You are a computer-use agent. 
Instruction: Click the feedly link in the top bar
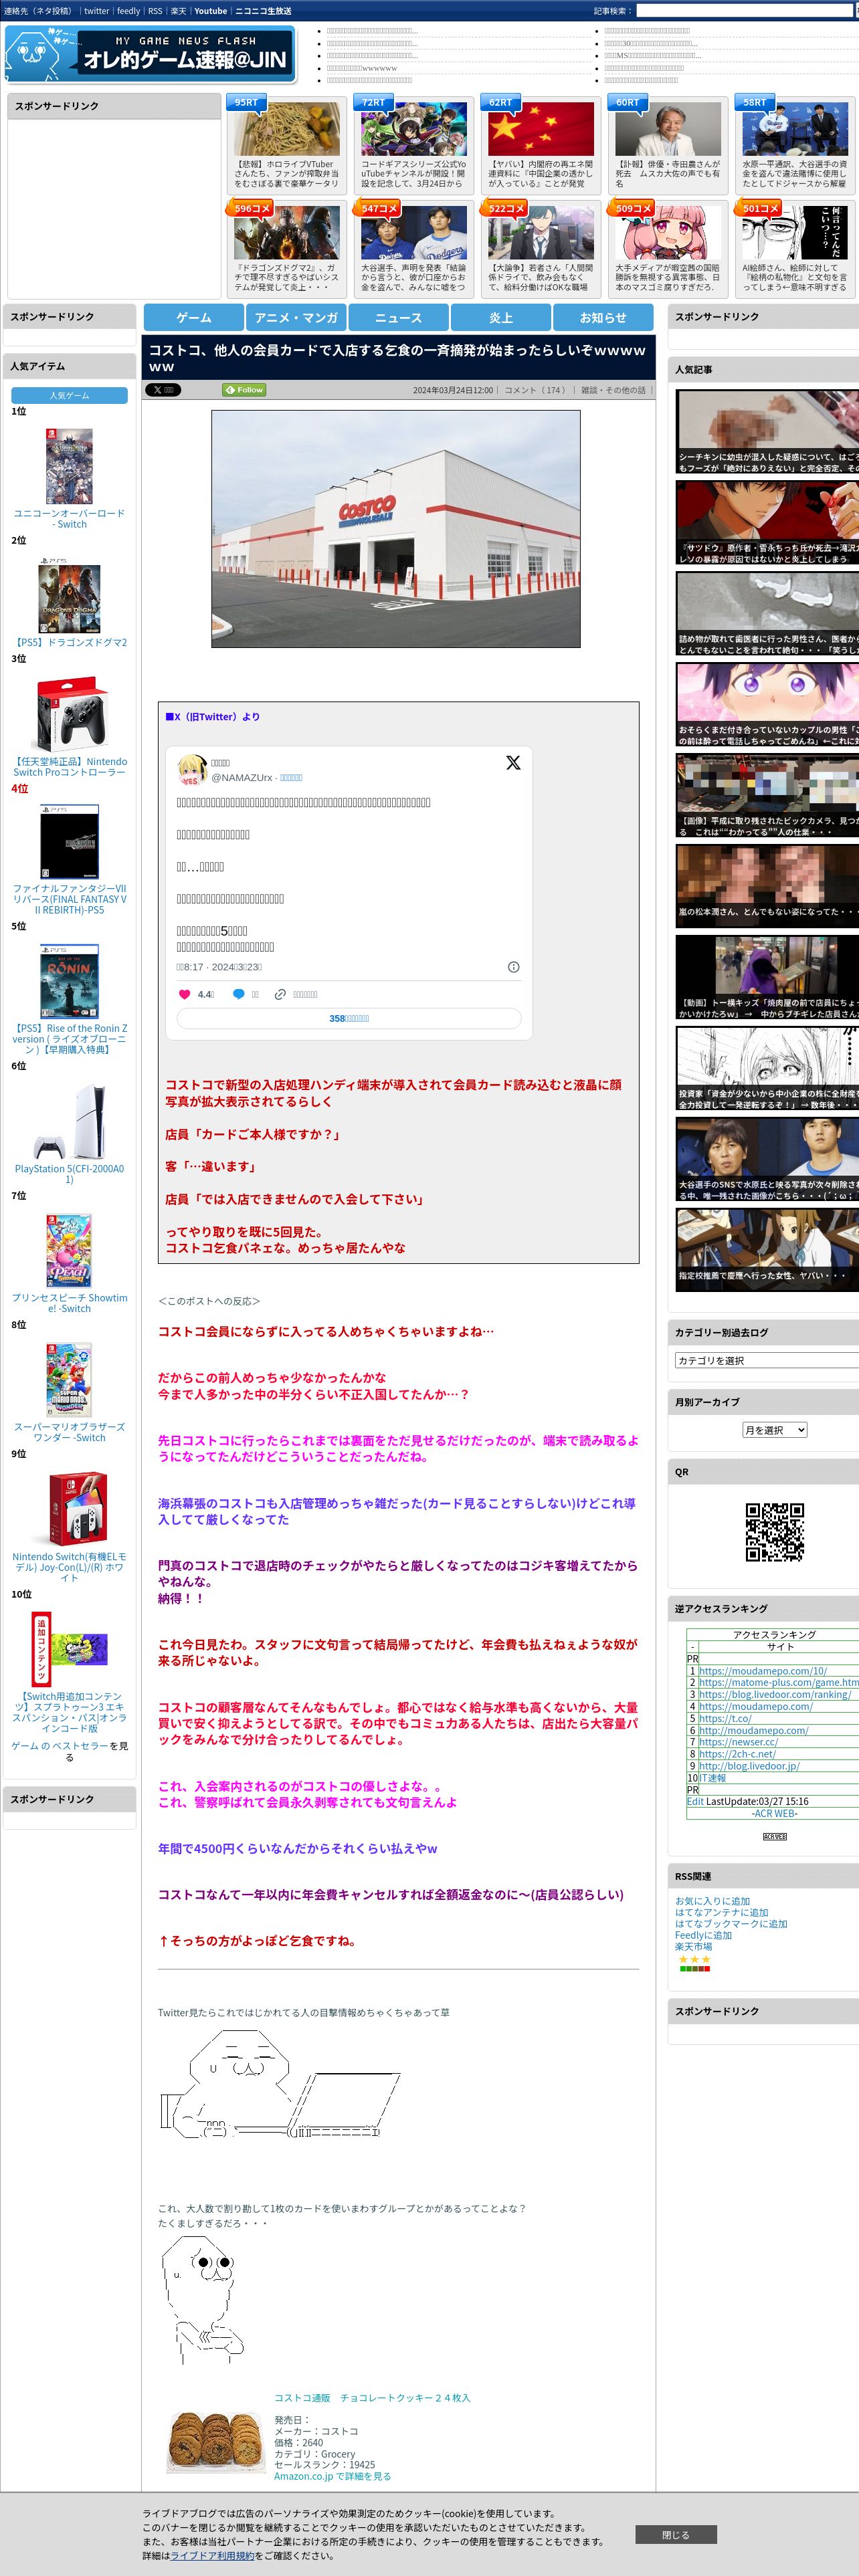128,11
